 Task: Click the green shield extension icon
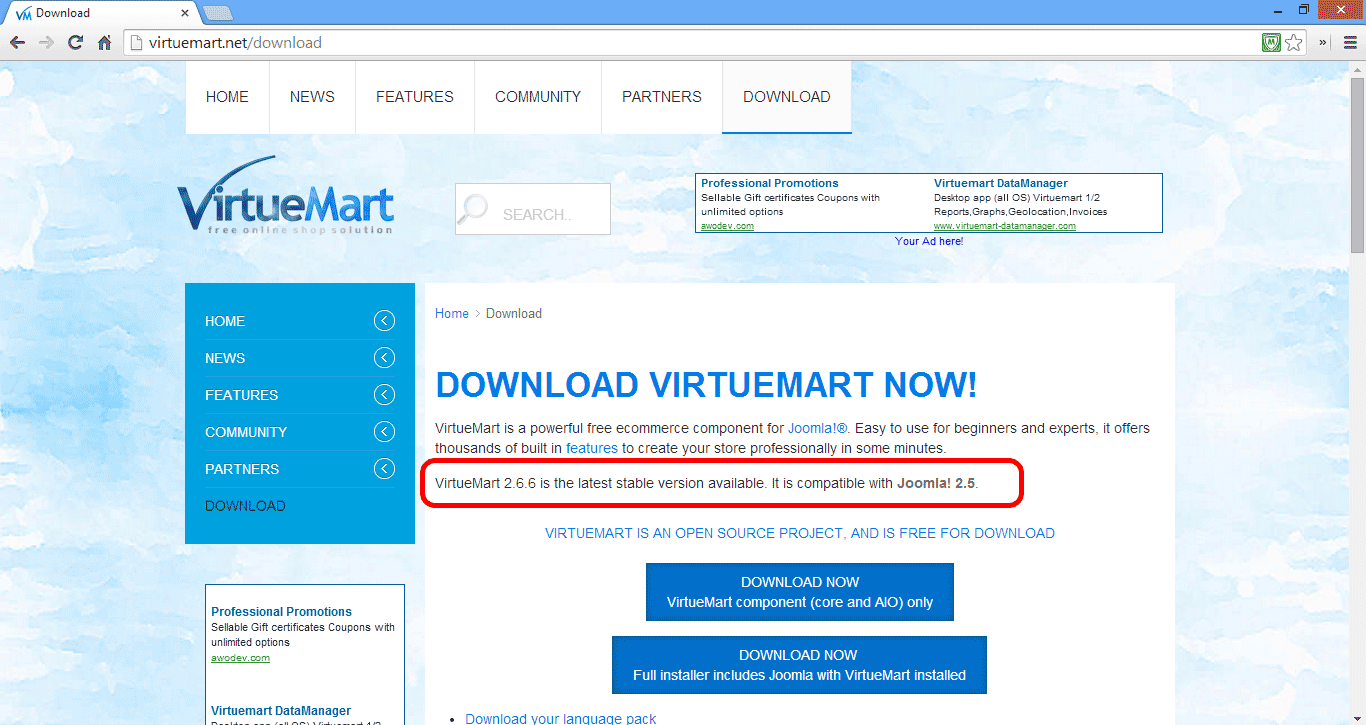(1271, 43)
